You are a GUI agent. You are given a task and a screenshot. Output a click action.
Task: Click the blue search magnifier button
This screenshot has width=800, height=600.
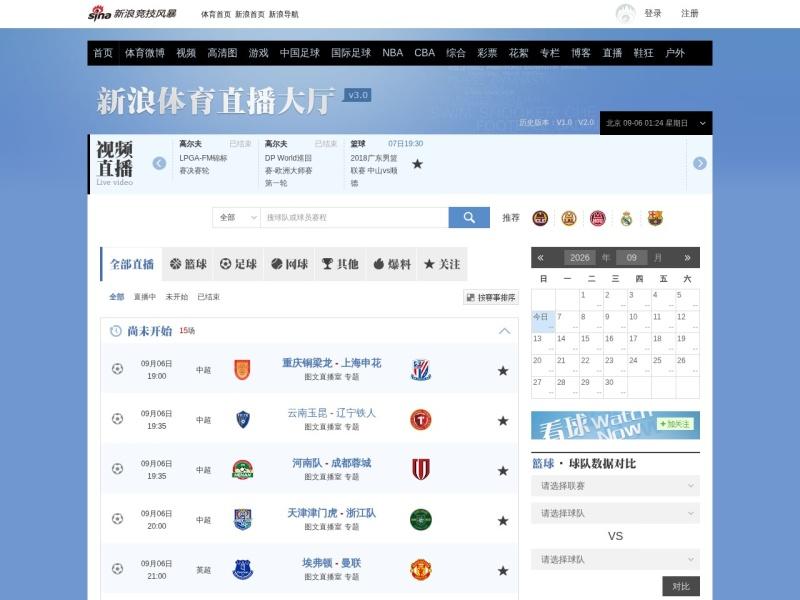click(469, 217)
